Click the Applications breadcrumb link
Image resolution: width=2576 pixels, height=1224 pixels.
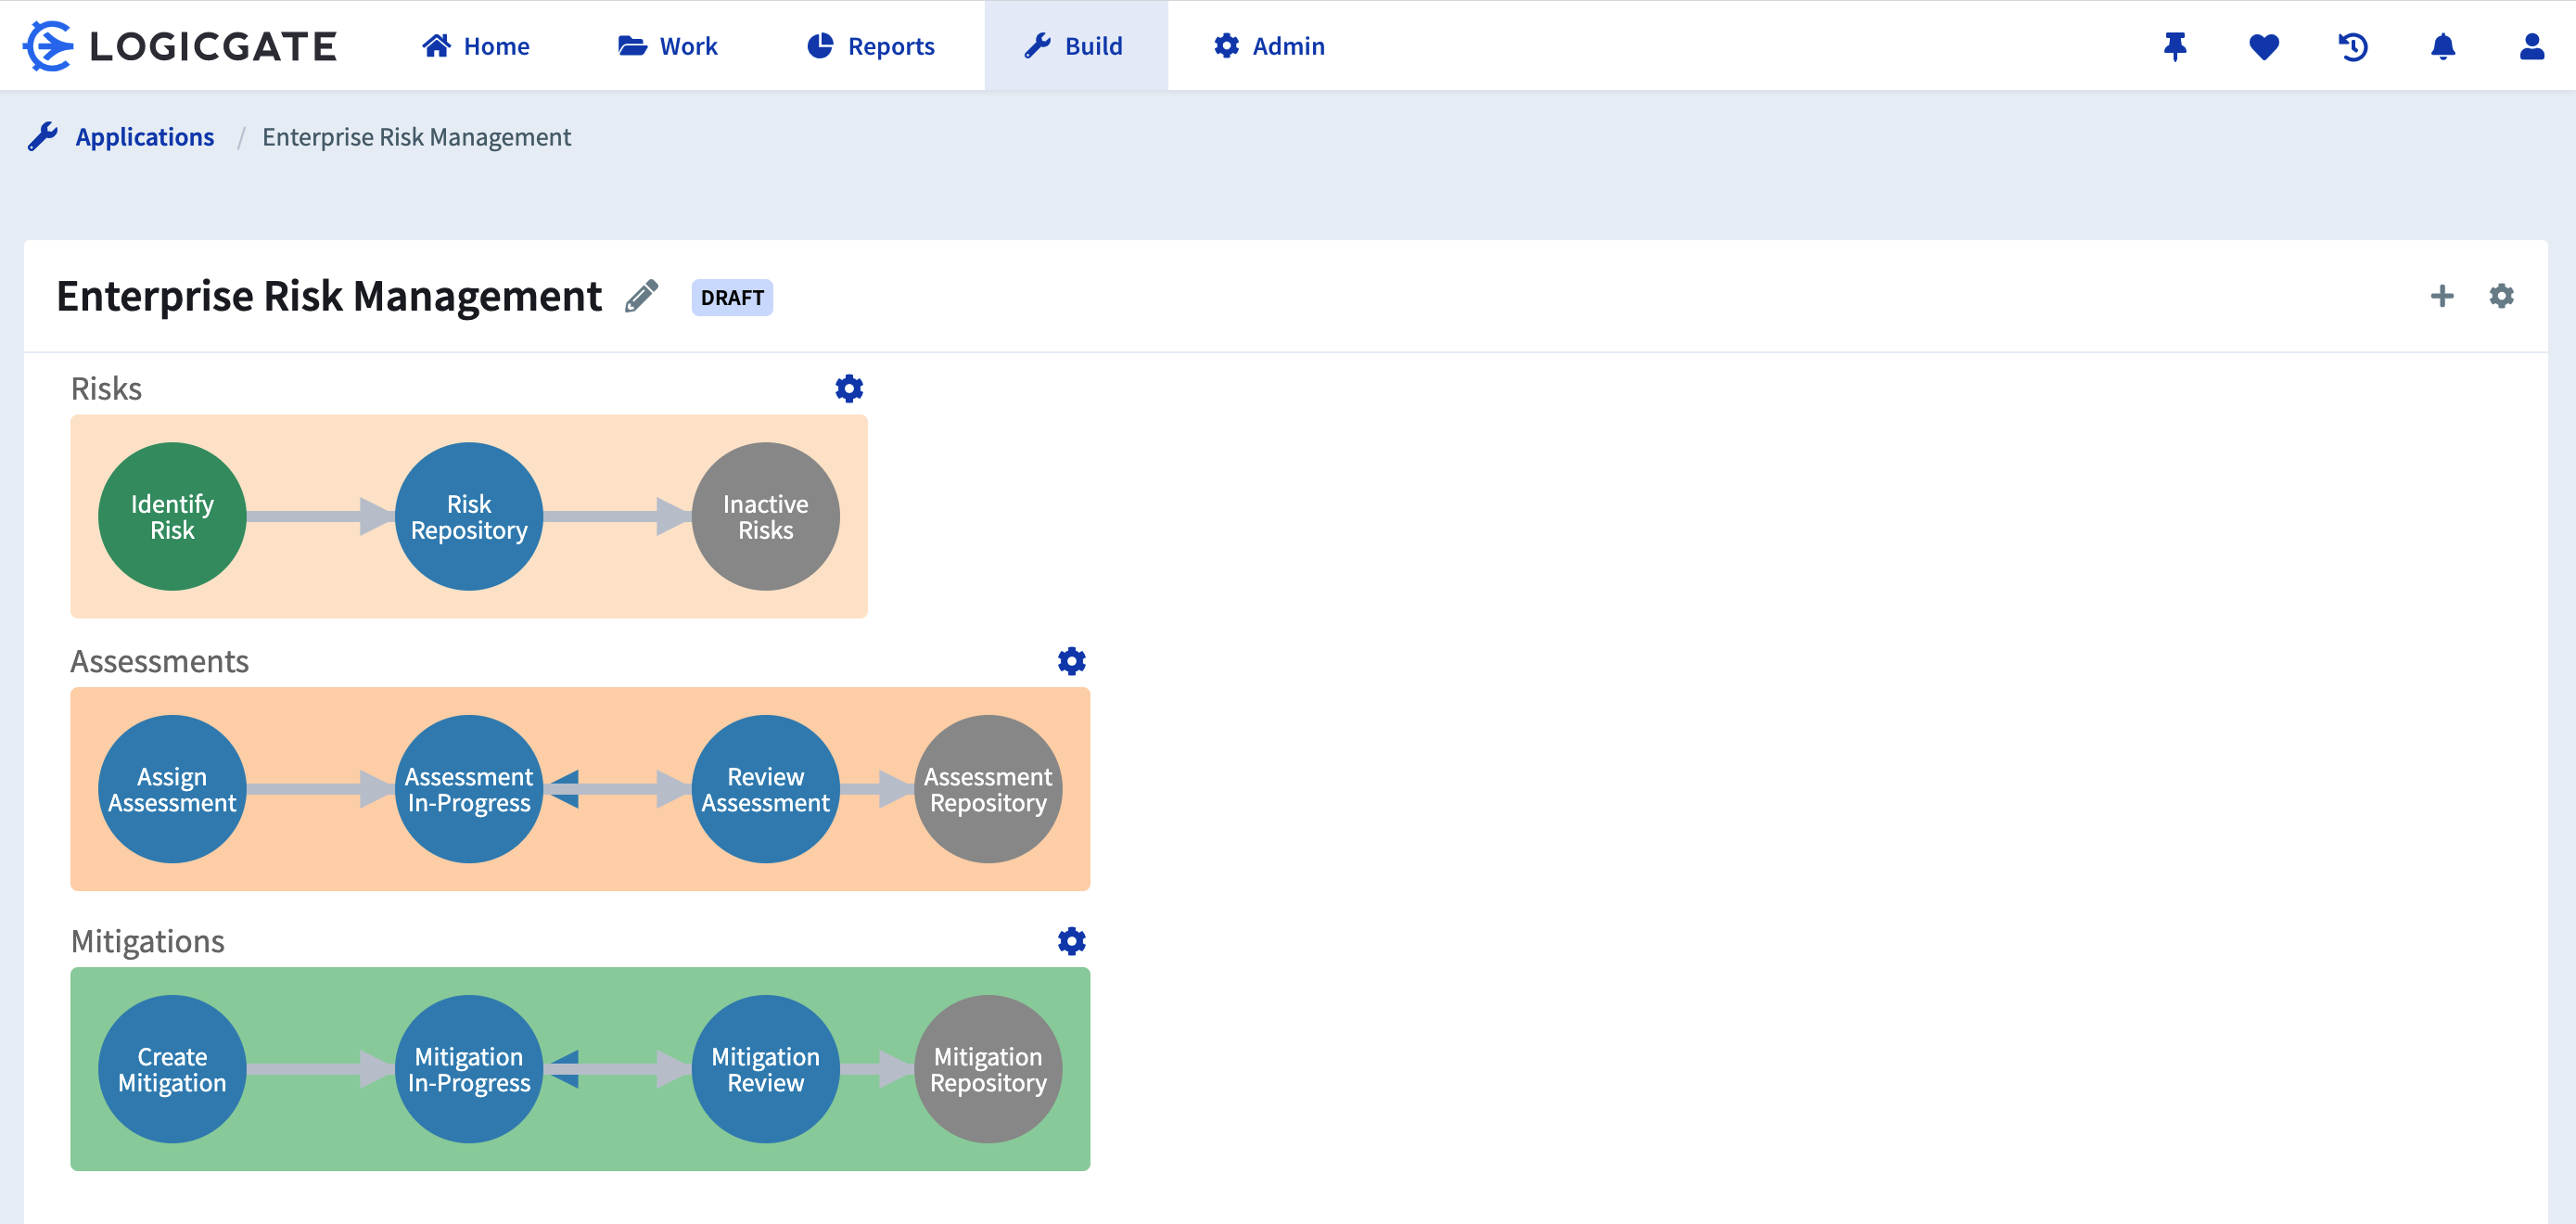[145, 137]
